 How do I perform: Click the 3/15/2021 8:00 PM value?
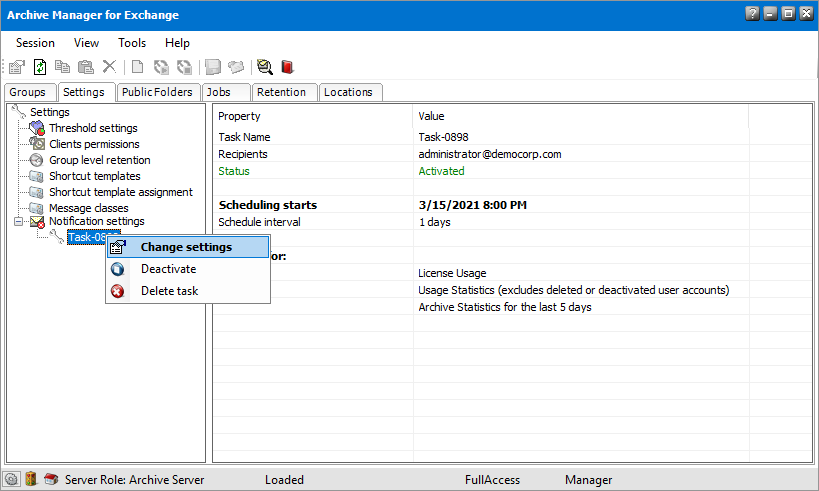click(x=473, y=205)
